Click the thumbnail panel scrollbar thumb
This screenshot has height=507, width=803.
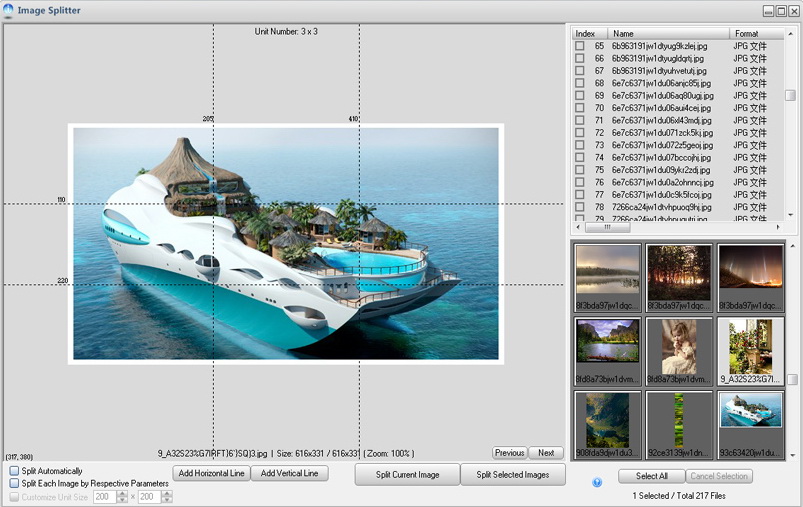(x=793, y=379)
